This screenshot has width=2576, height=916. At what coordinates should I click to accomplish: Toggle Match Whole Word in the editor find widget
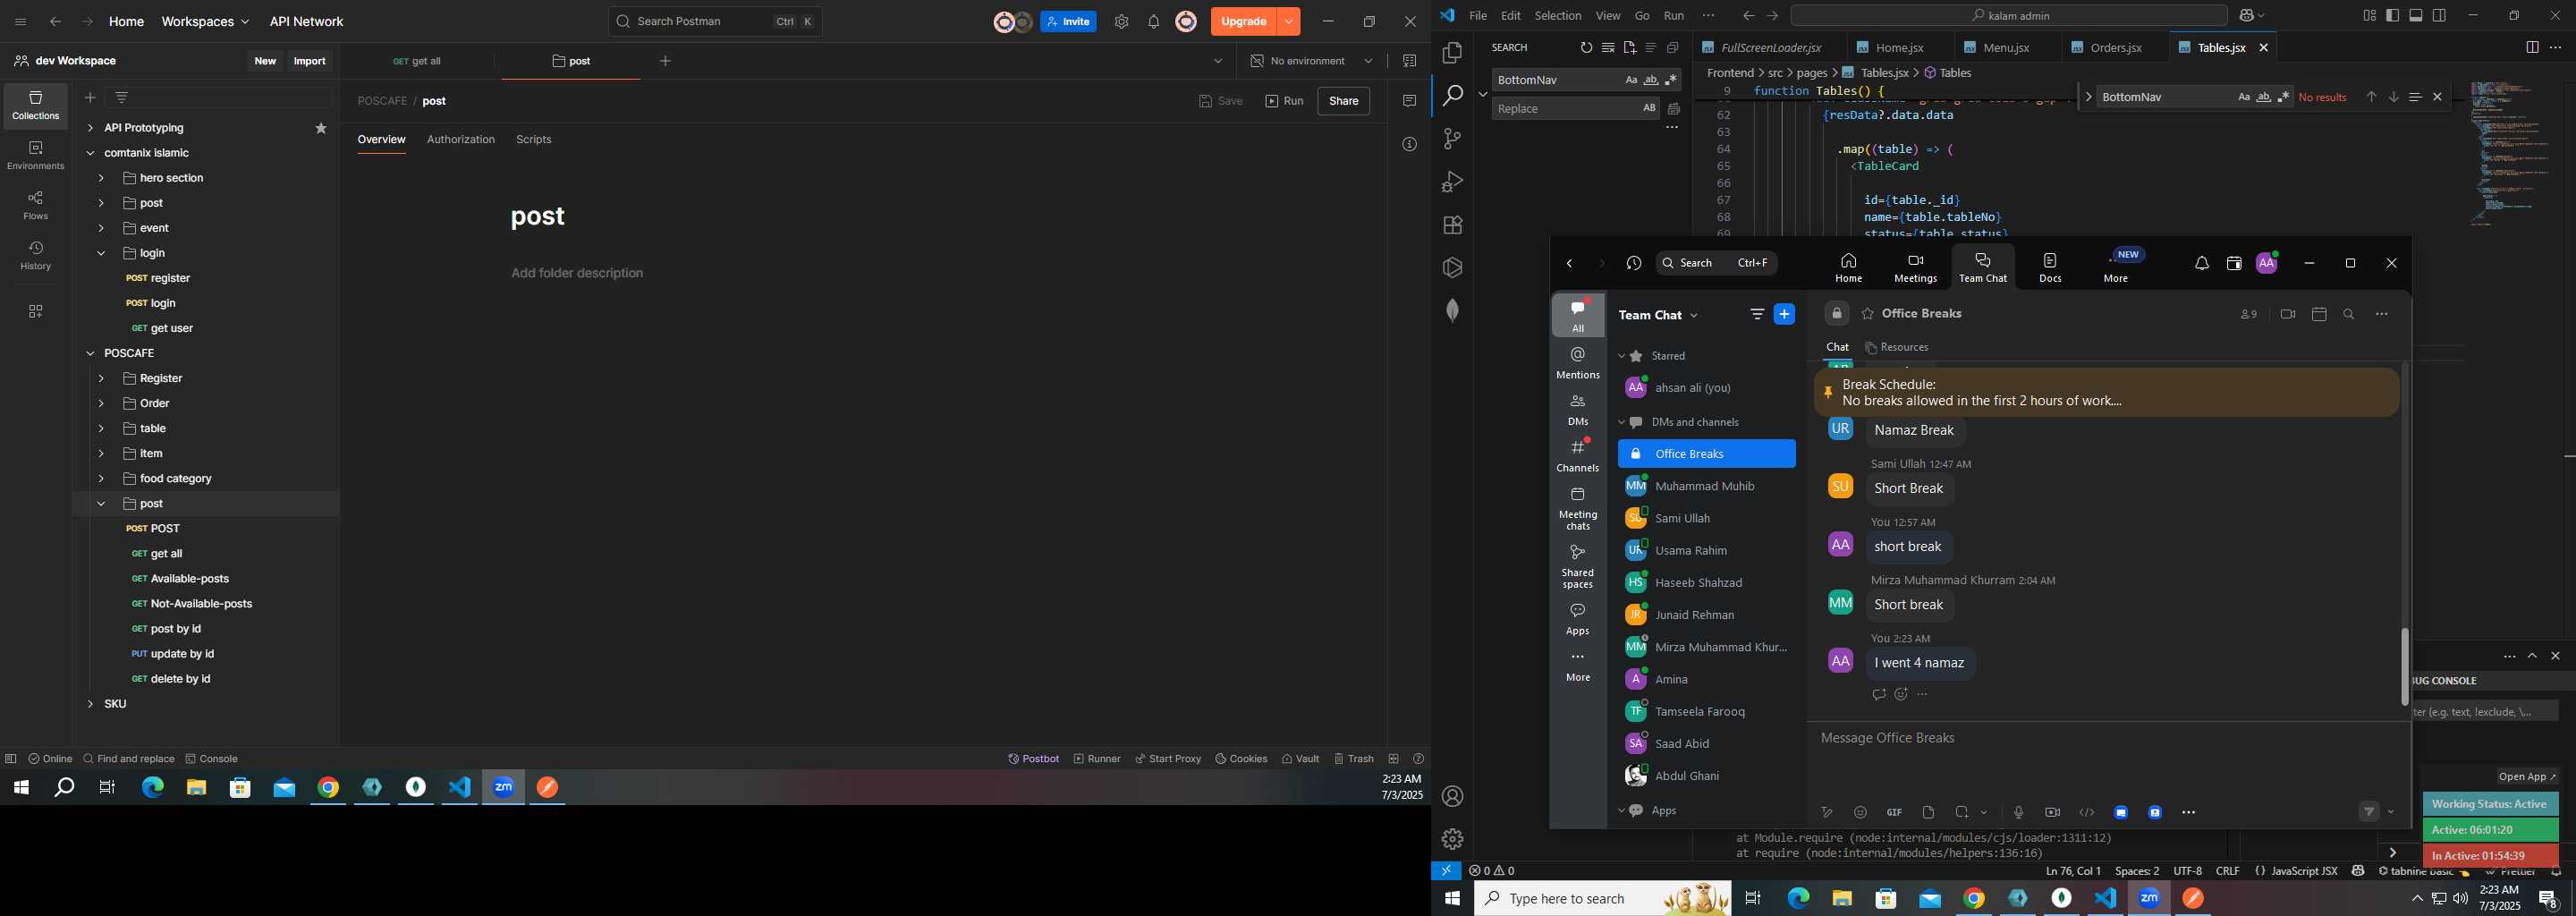pos(2264,97)
